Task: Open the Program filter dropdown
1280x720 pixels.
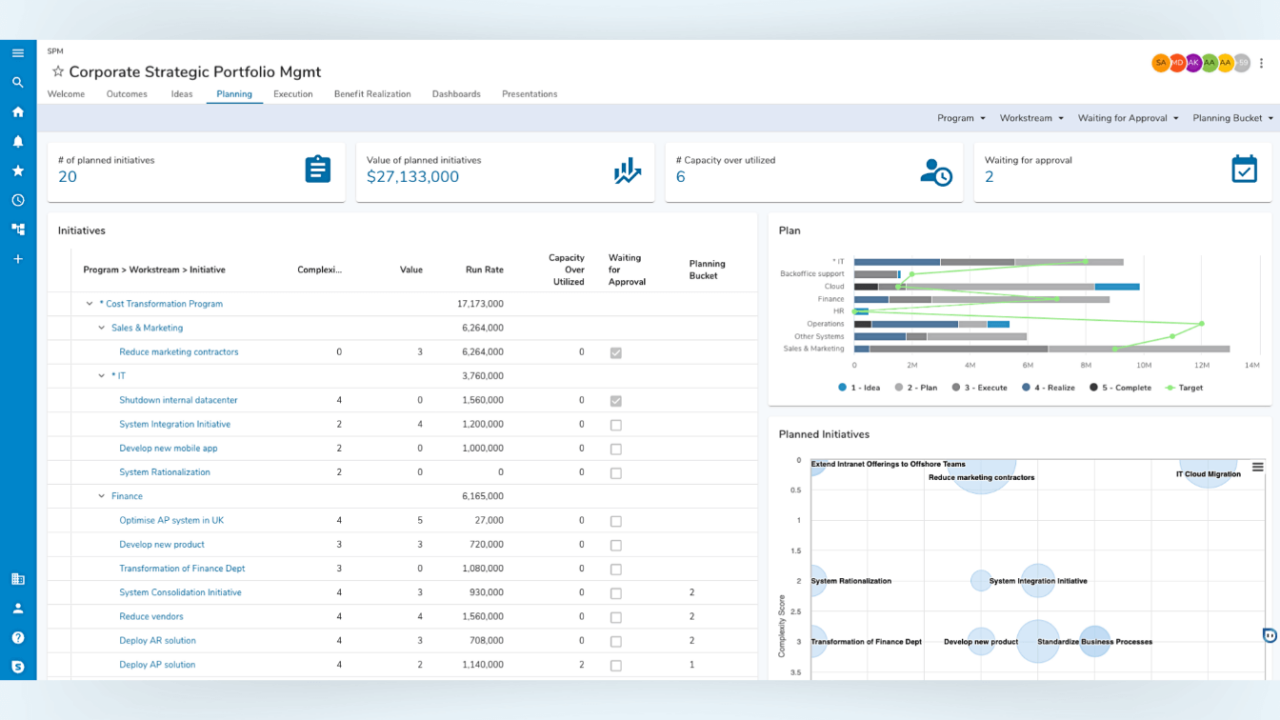Action: [x=961, y=118]
